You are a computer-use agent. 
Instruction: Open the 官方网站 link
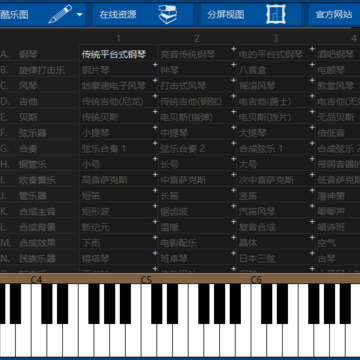click(334, 15)
